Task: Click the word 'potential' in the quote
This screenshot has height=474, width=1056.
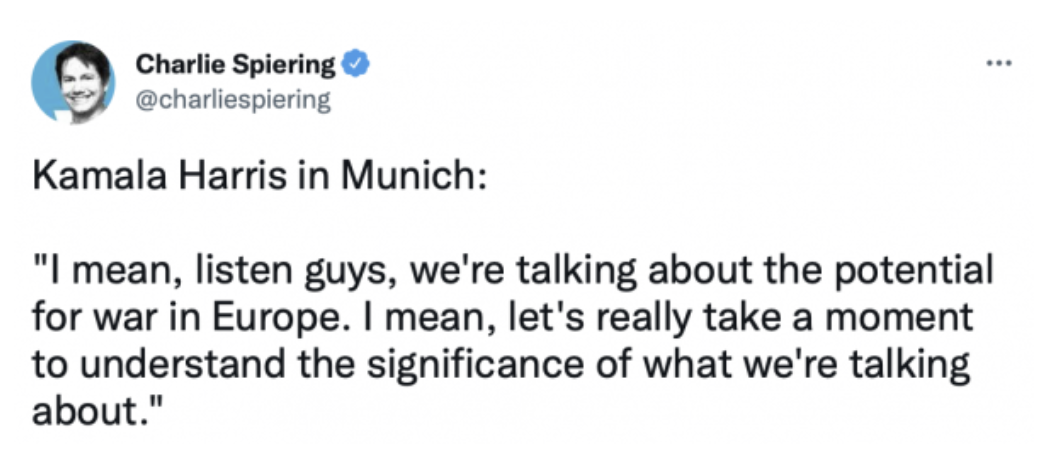Action: click(x=919, y=272)
